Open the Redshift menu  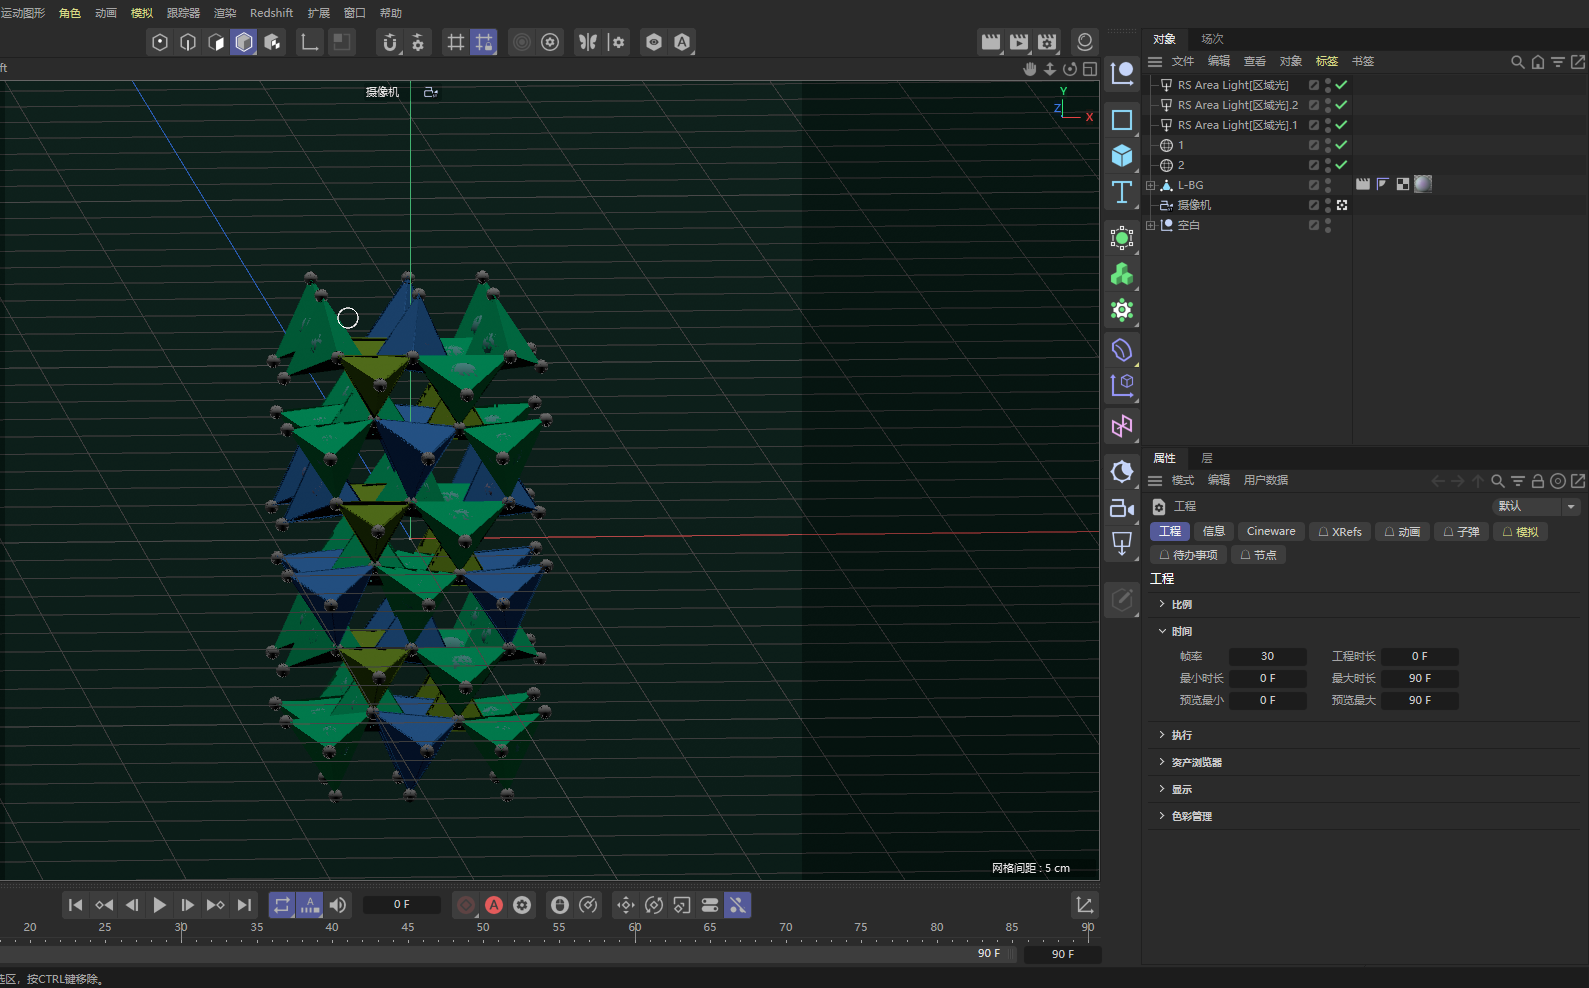(271, 13)
